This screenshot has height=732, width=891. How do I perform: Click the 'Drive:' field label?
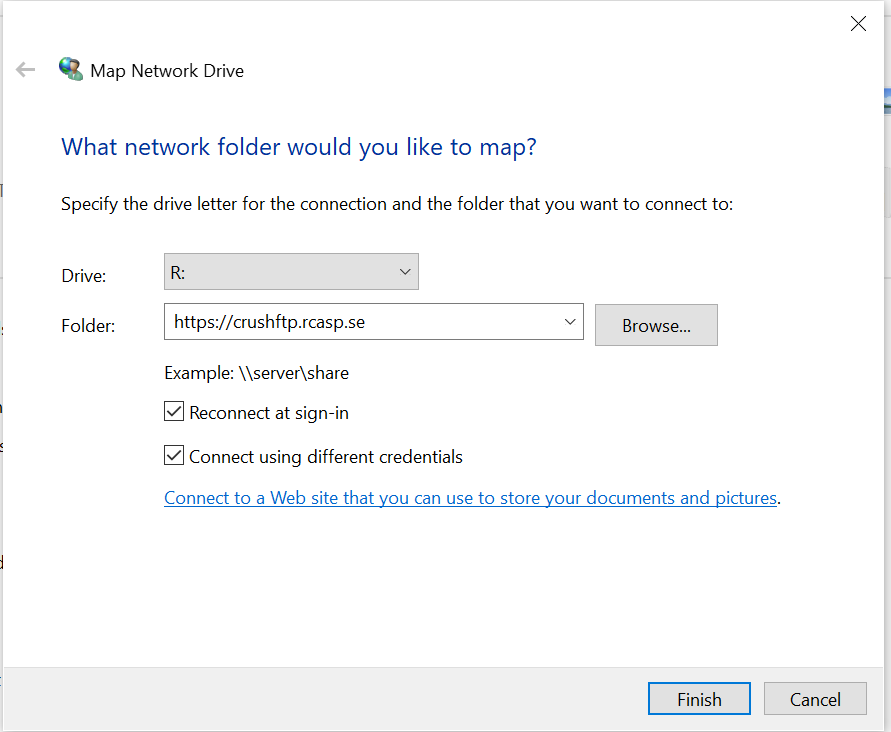pos(84,275)
